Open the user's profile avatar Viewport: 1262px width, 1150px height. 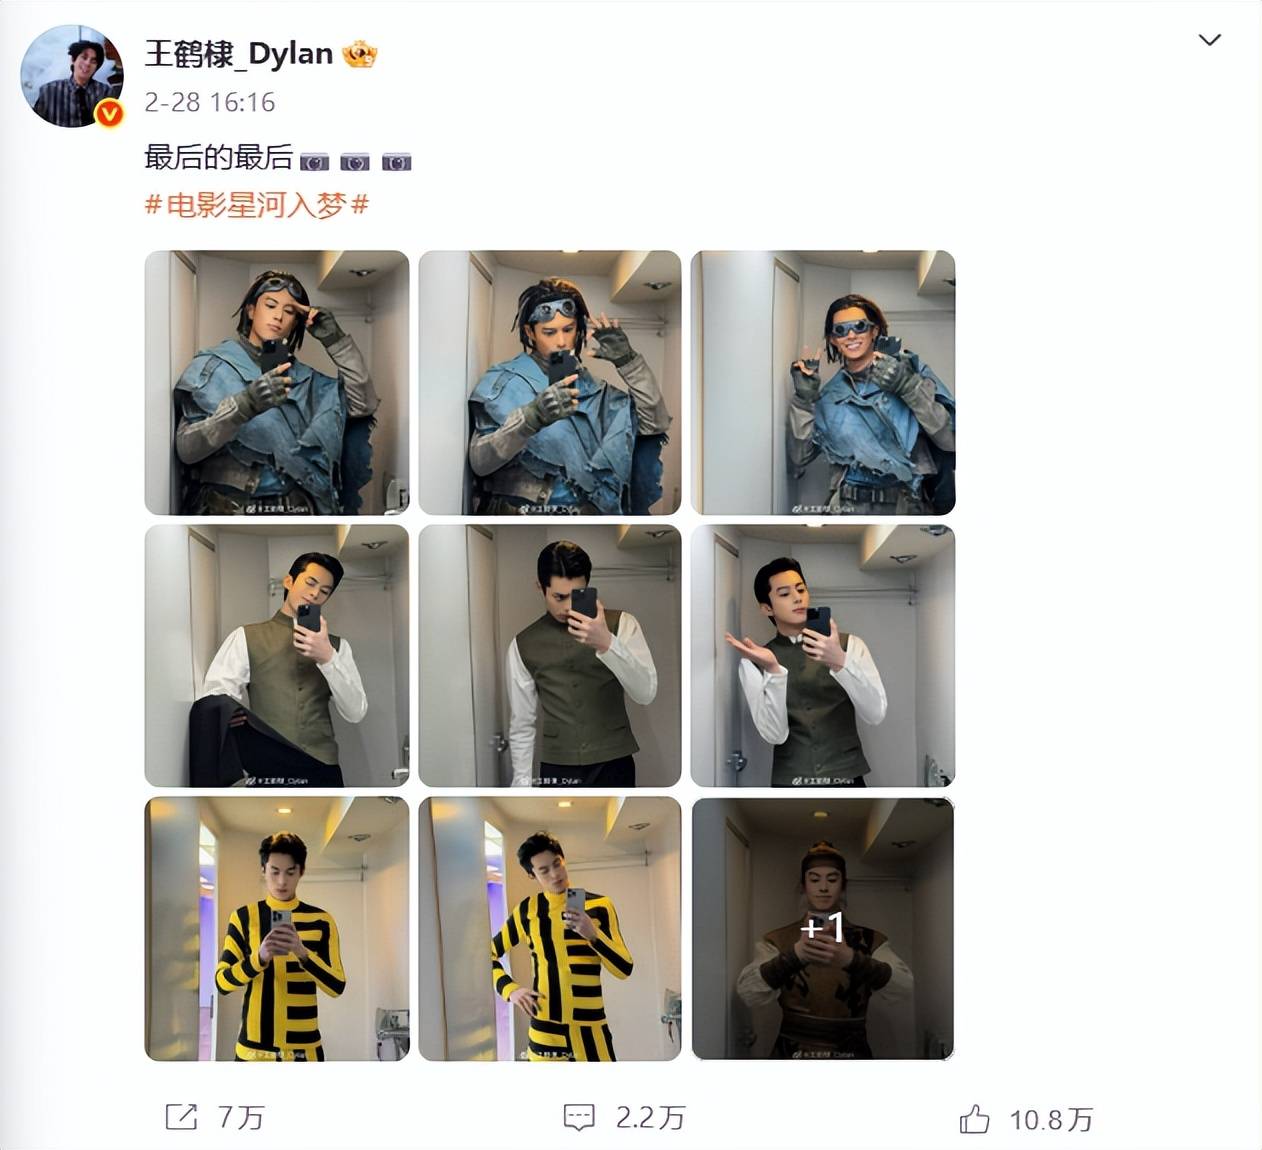coord(72,76)
